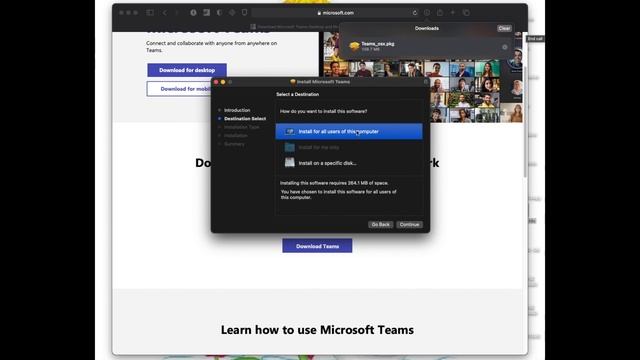The image size is (640, 360).
Task: Click Continue in the installer
Action: tap(409, 224)
